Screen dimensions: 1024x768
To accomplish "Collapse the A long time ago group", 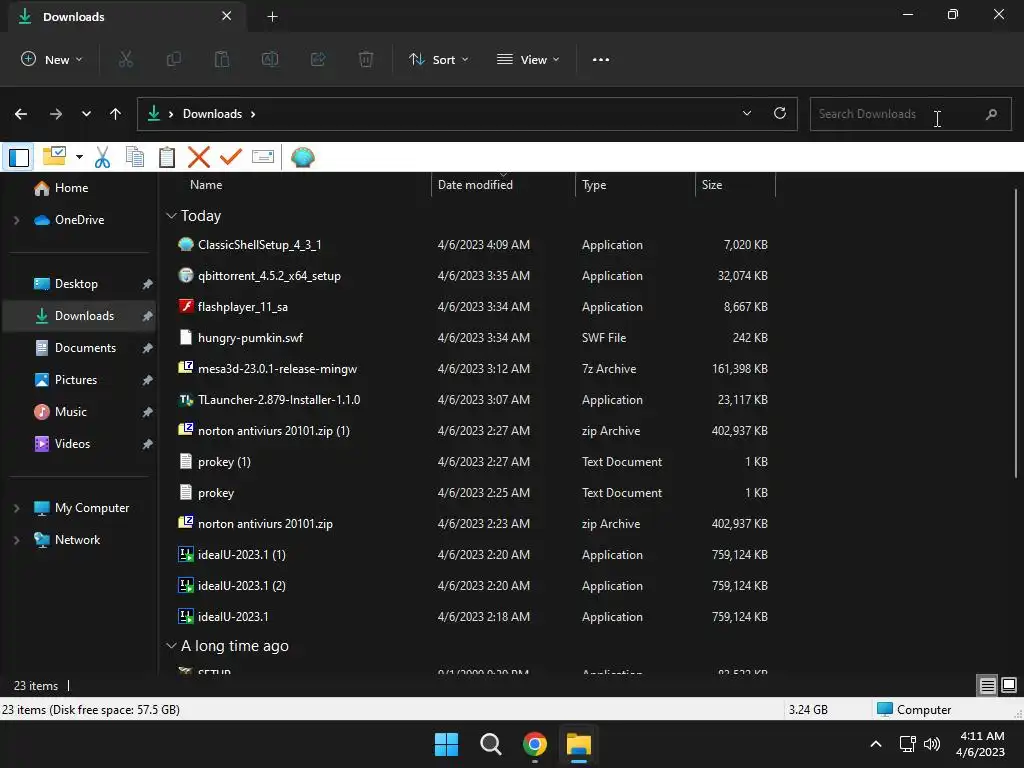I will 171,646.
